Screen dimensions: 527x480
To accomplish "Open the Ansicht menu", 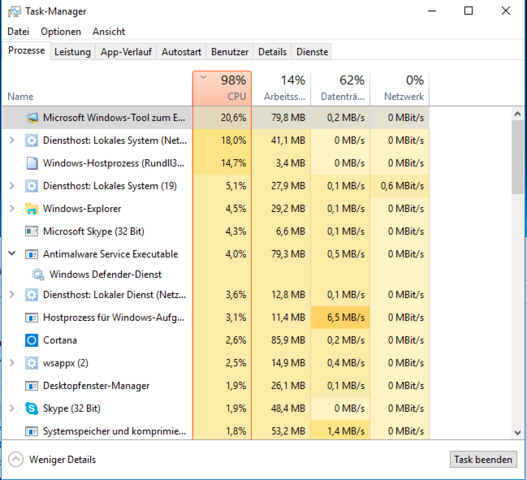I will [x=109, y=32].
